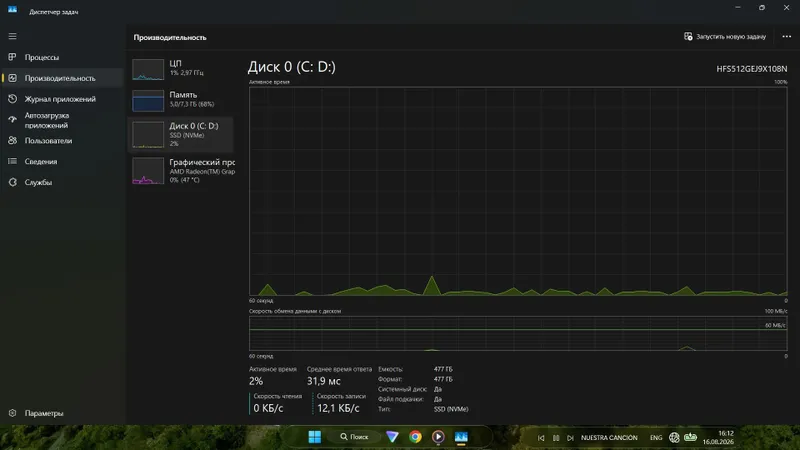Viewport: 800px width, 450px height.
Task: Click the 31,9 мс response time value
Action: [x=323, y=381]
